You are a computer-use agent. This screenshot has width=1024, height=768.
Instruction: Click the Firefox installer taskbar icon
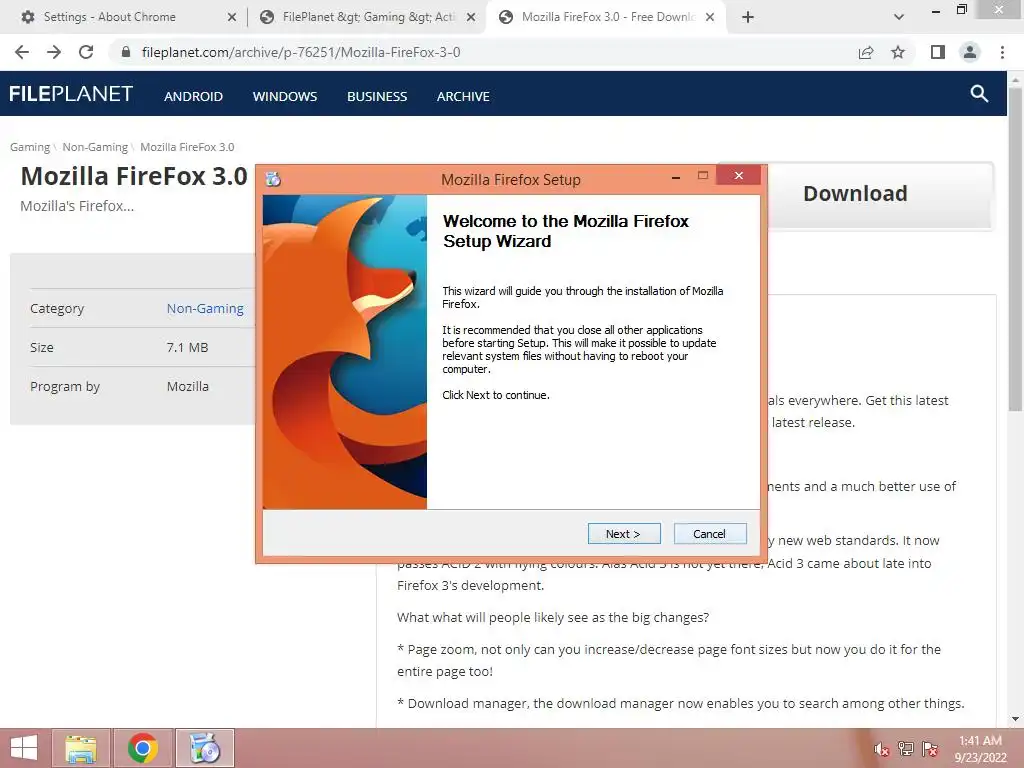204,748
